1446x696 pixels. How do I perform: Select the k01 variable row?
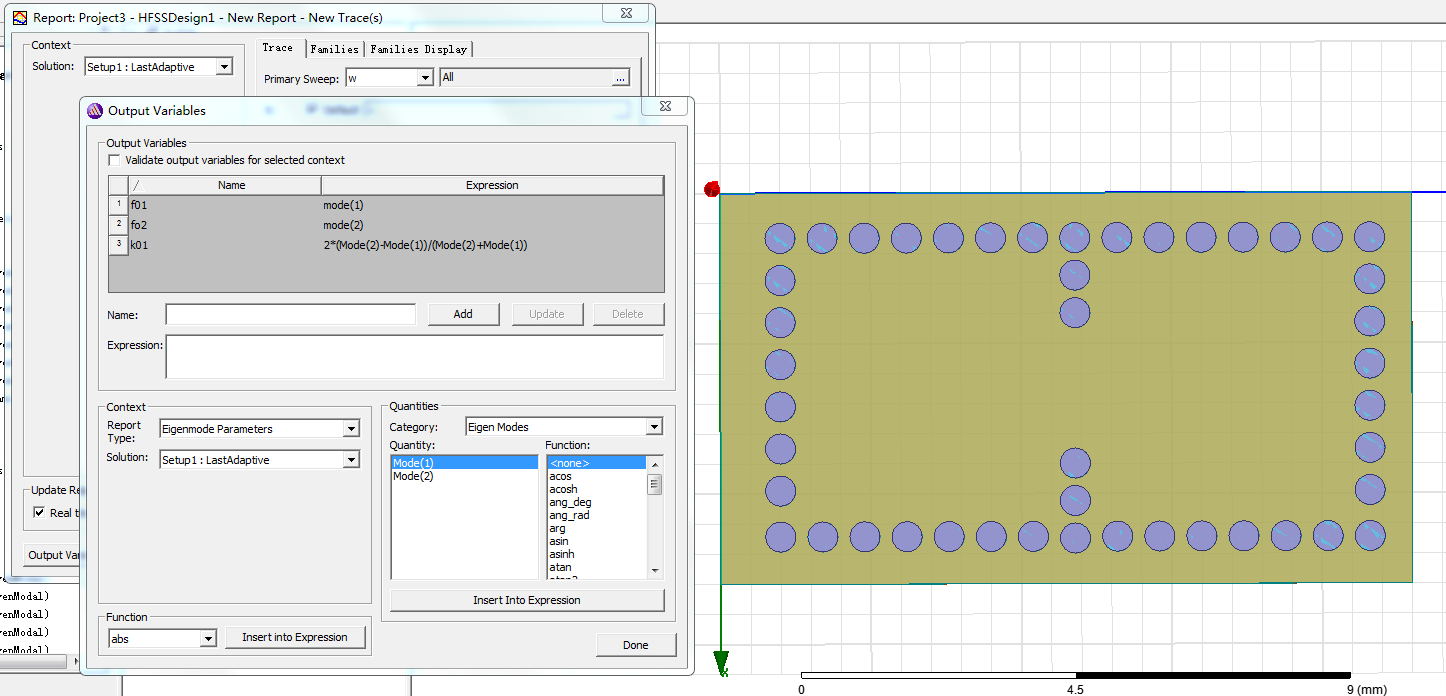[x=386, y=245]
